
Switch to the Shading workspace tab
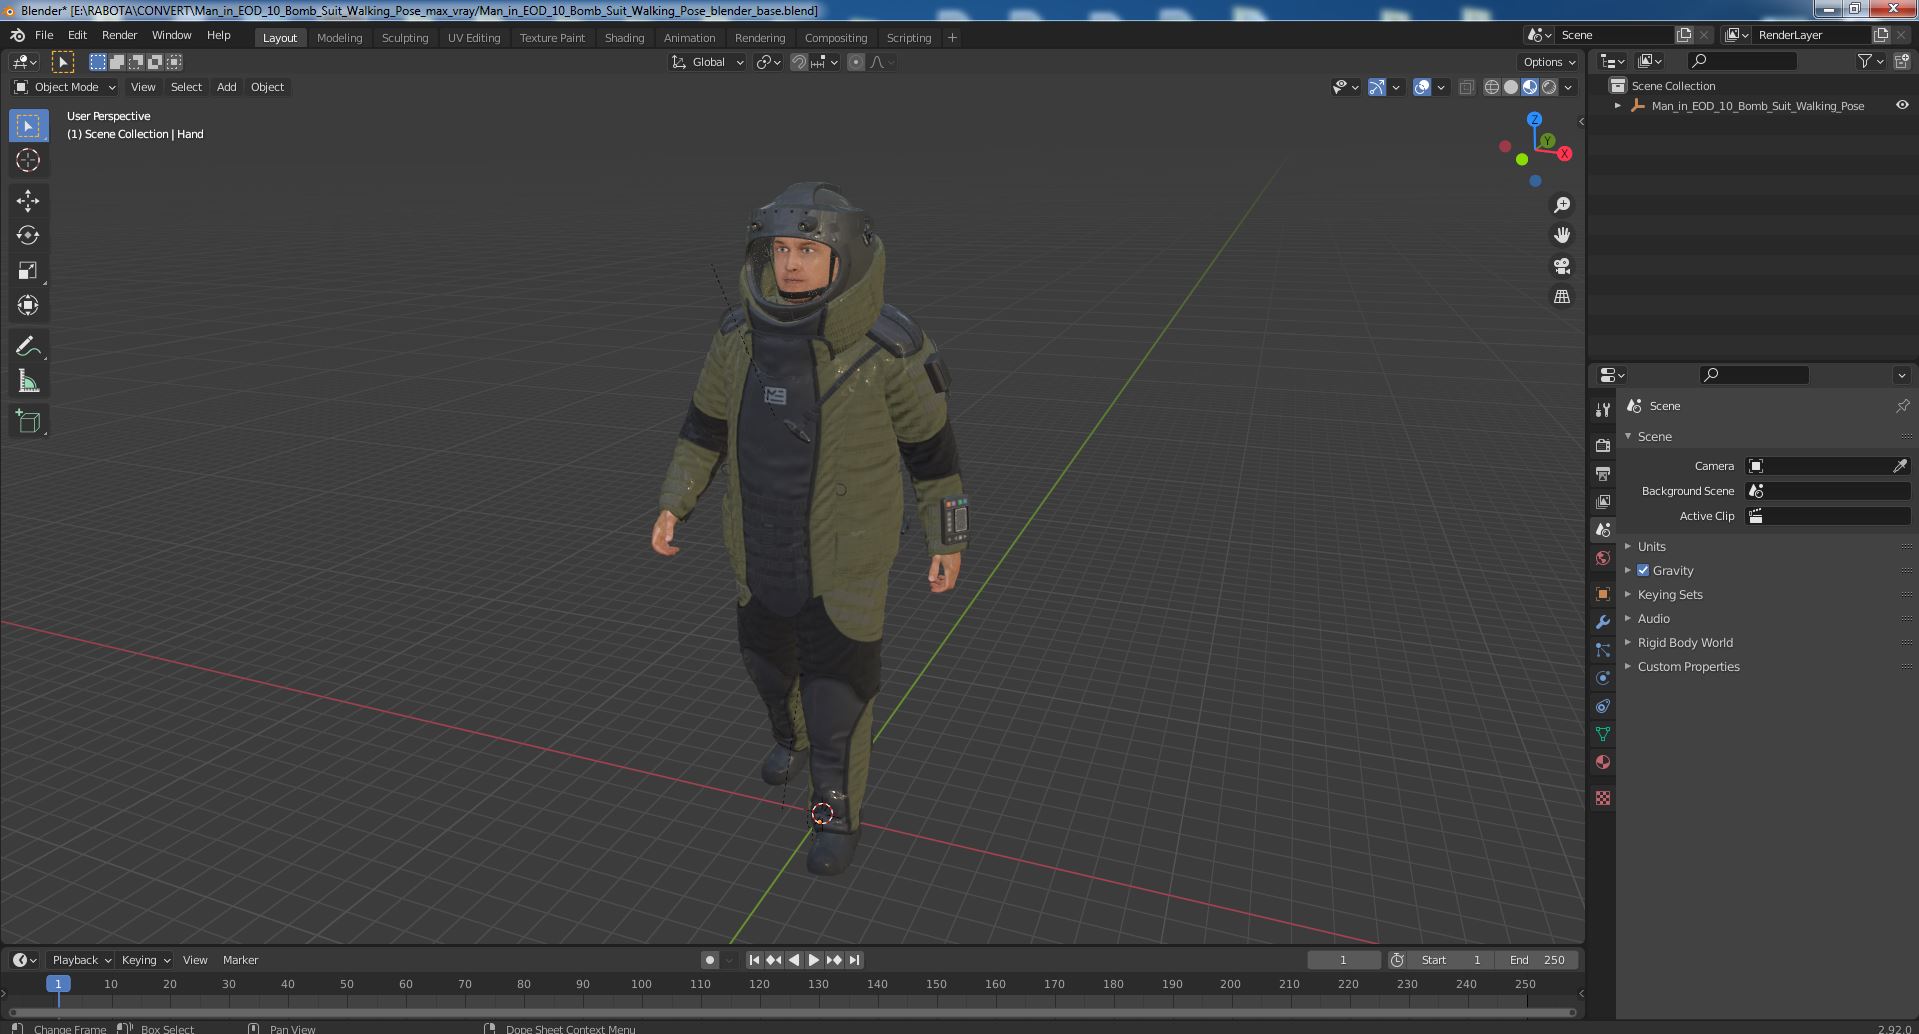click(624, 38)
